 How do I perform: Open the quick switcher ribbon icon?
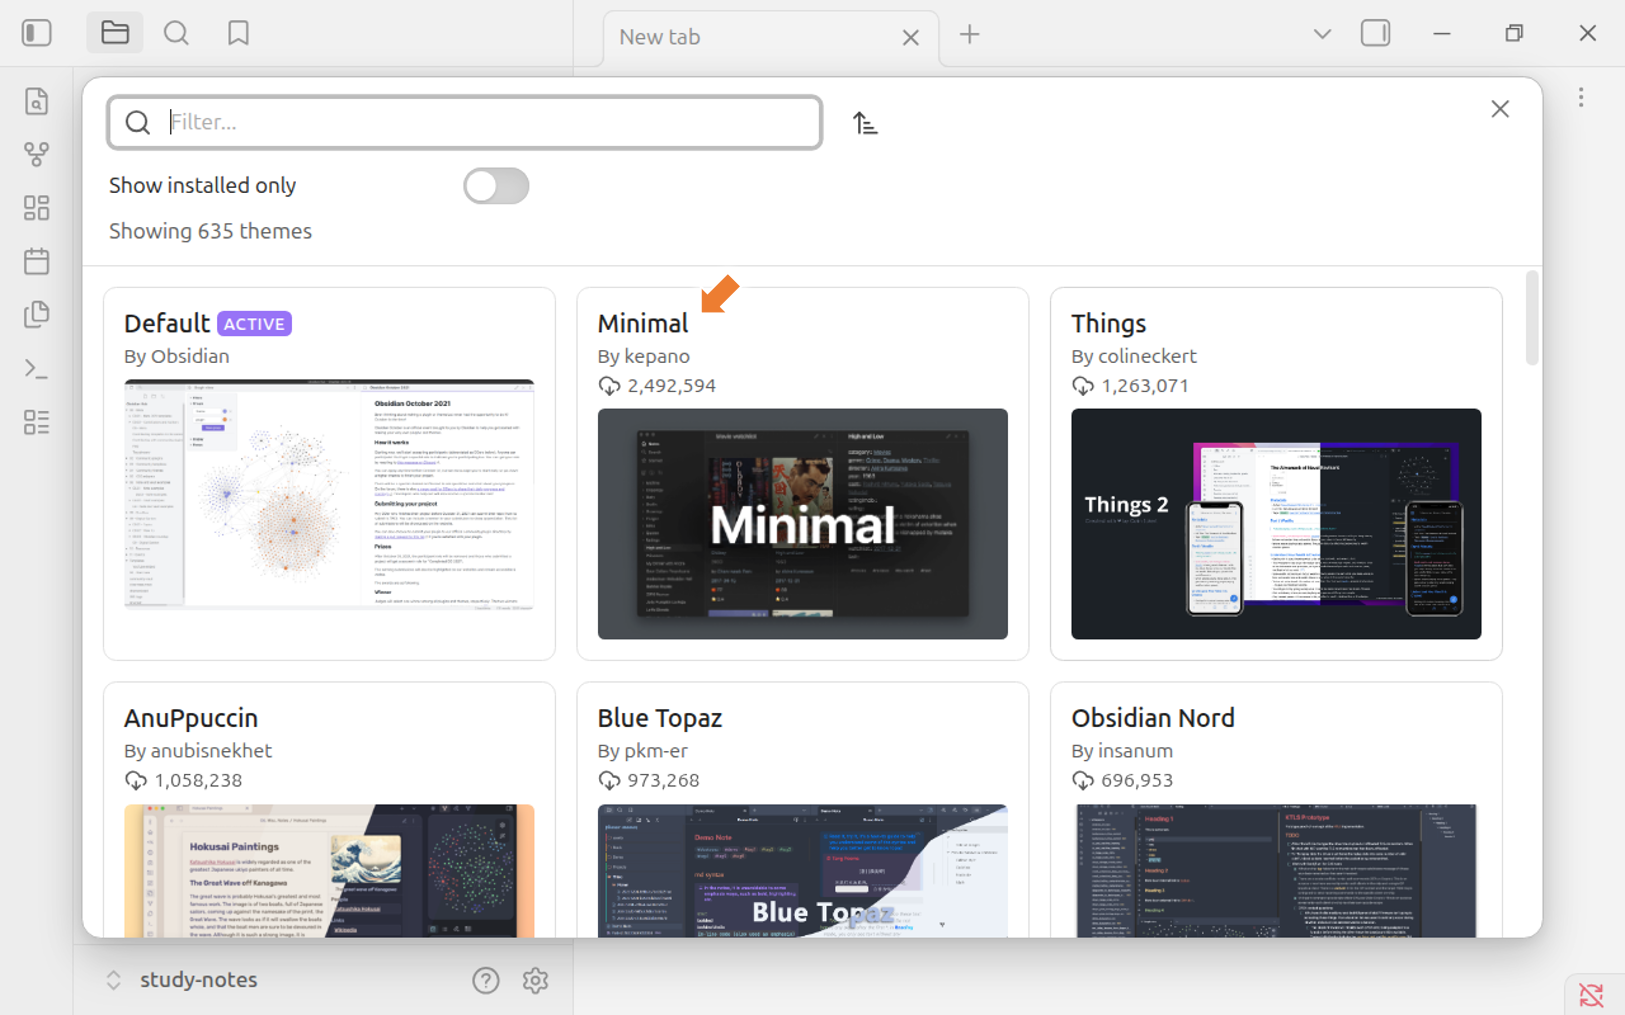point(37,102)
